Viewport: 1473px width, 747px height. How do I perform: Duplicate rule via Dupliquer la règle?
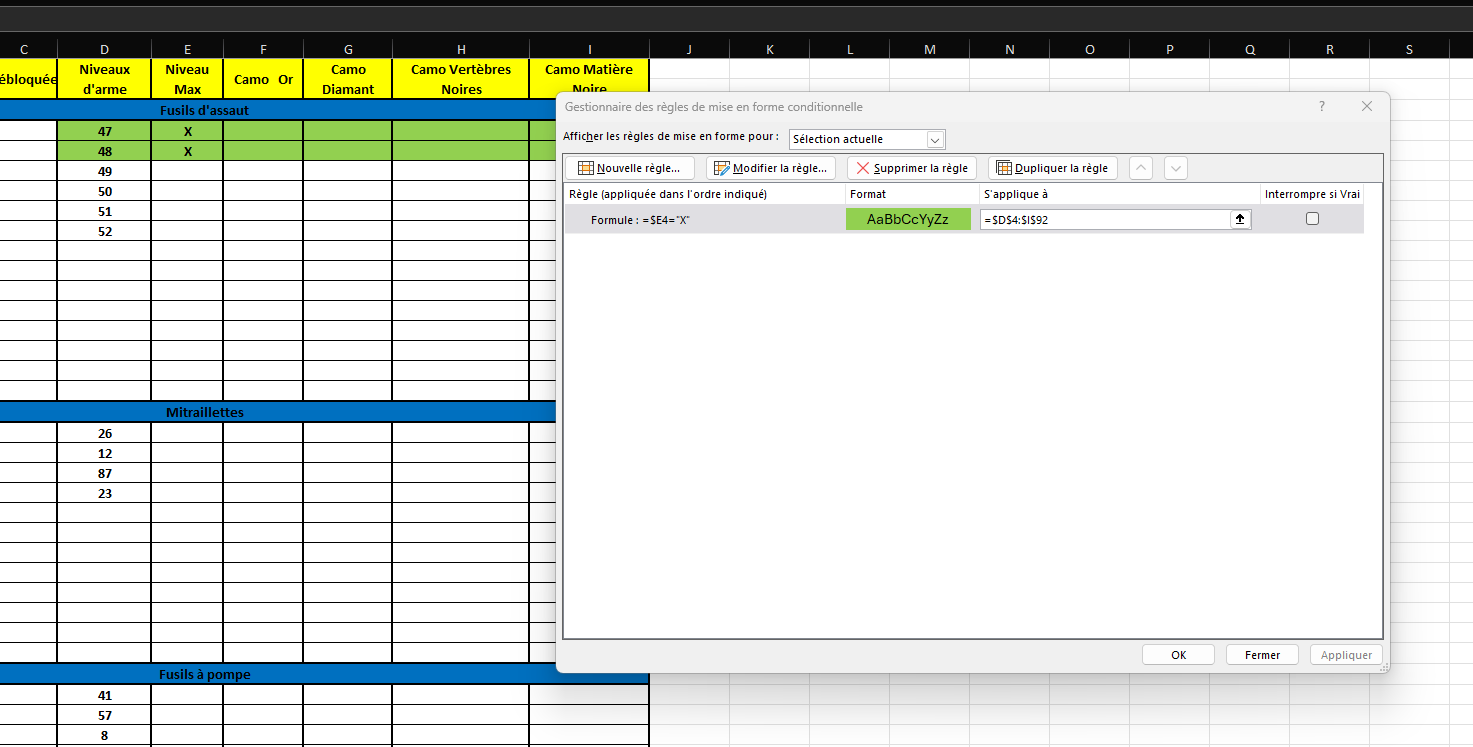1052,168
